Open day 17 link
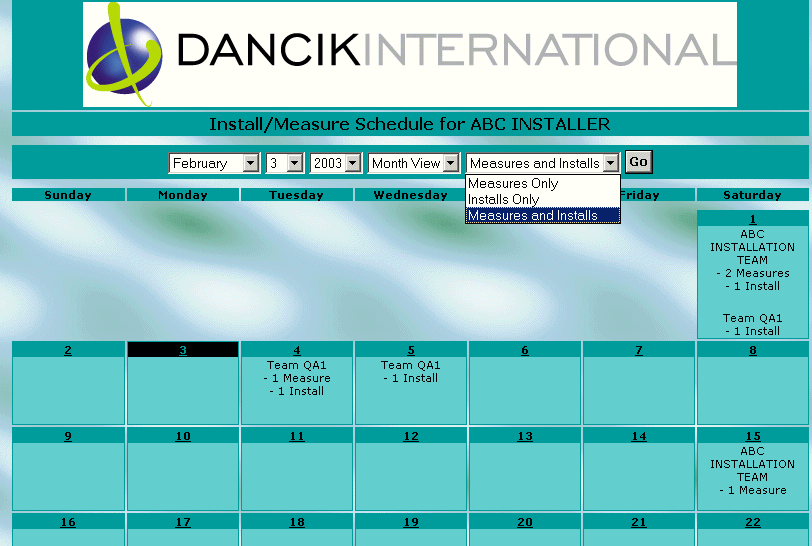This screenshot has width=812, height=546. point(183,522)
